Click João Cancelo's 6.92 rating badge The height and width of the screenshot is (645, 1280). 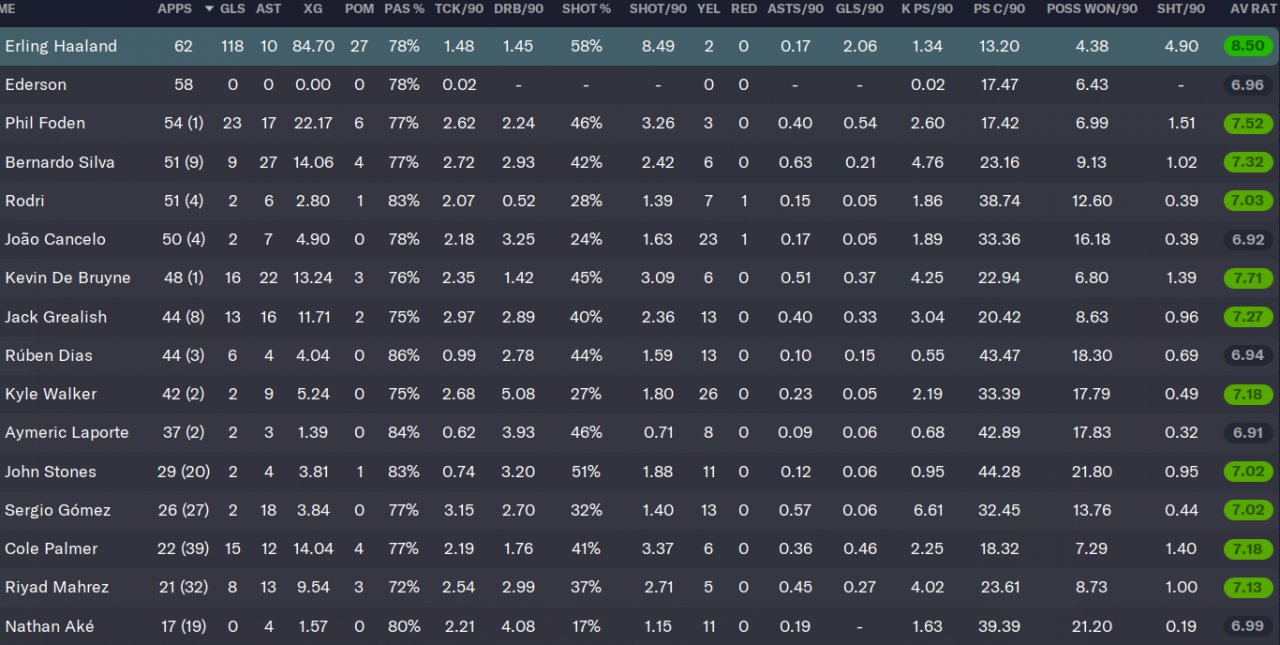coord(1248,239)
